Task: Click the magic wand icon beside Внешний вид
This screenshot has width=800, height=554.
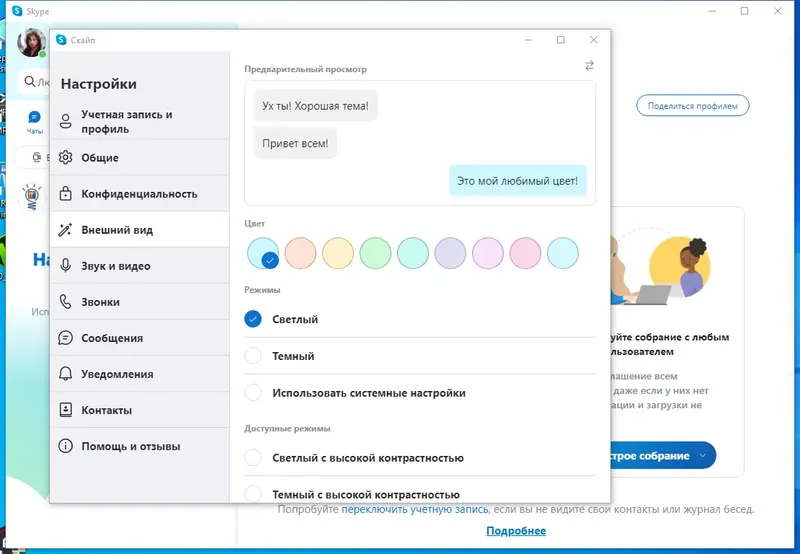Action: click(x=65, y=230)
